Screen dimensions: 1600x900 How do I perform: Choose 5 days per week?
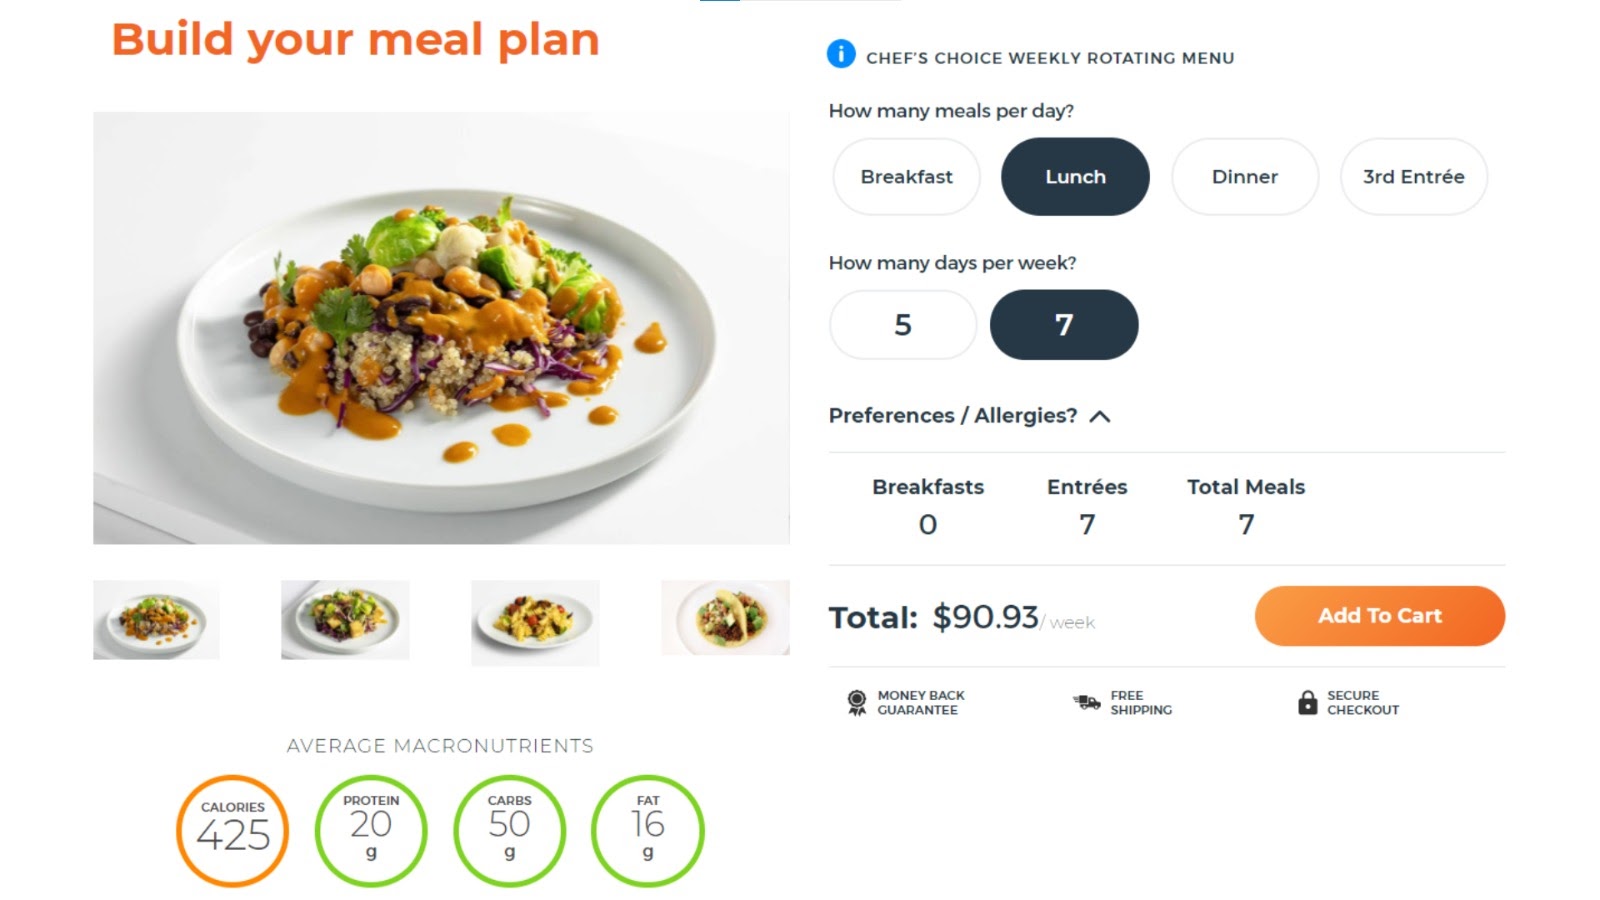[x=903, y=325]
